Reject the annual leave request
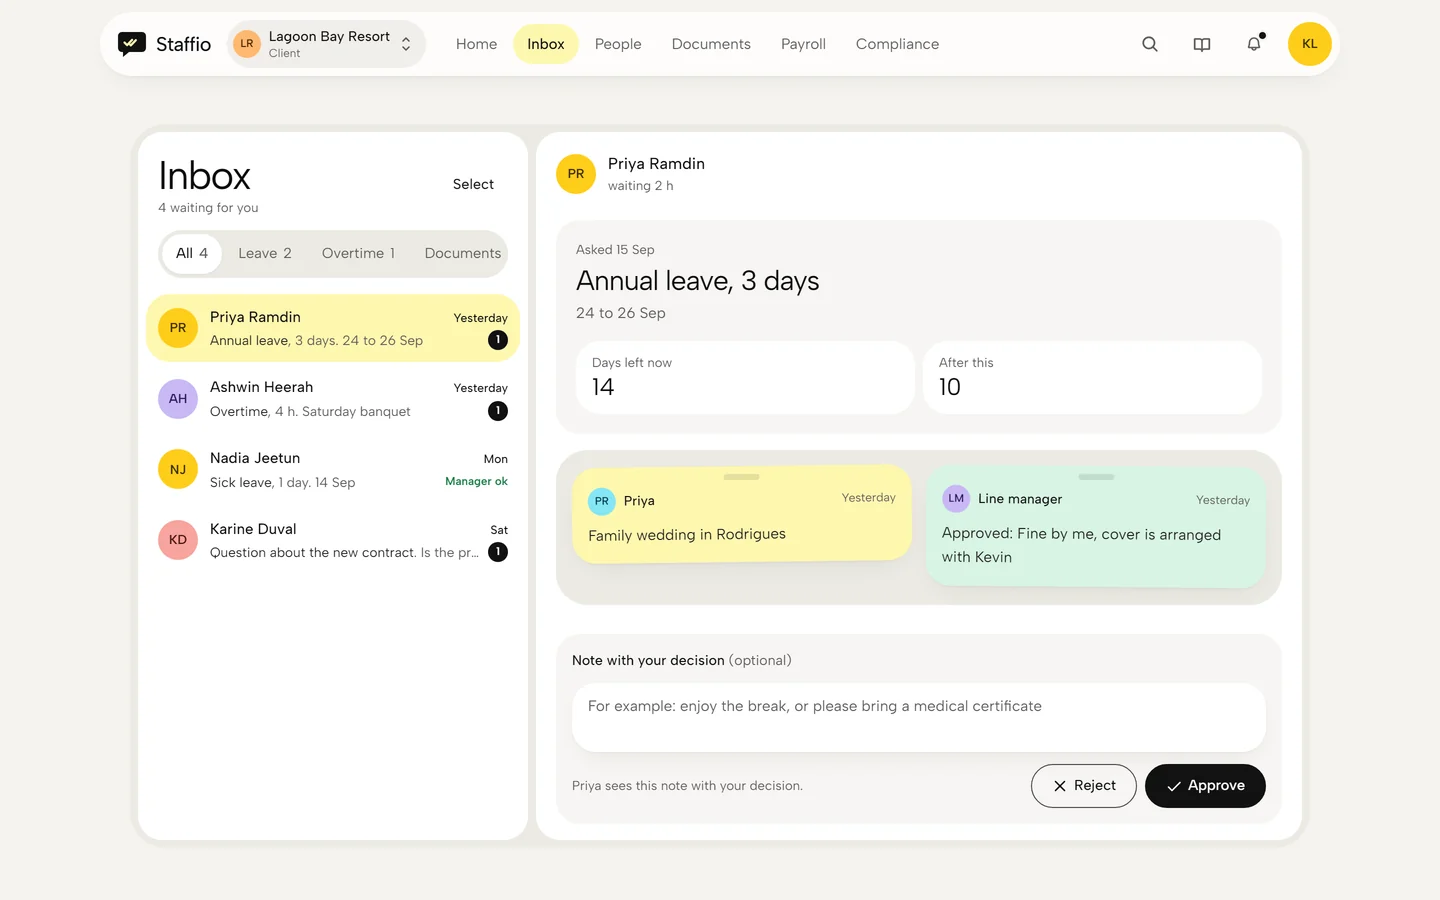The image size is (1440, 900). tap(1084, 786)
